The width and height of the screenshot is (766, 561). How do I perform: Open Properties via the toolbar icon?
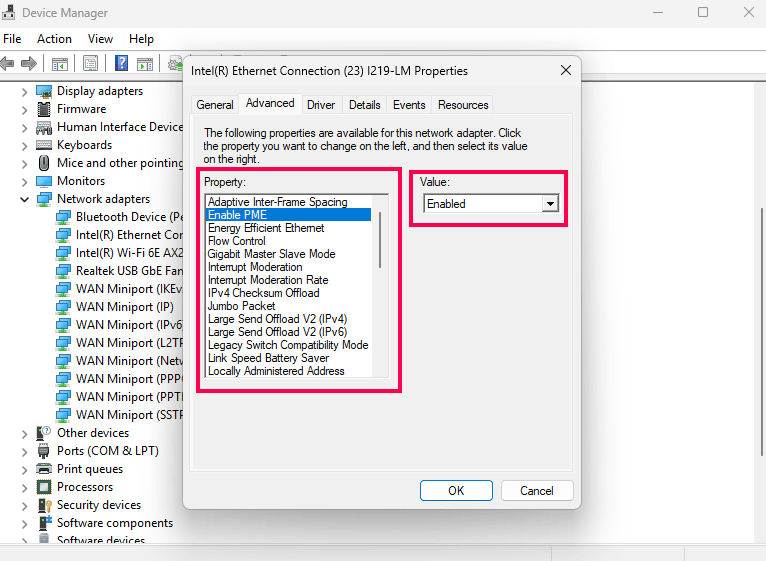click(x=90, y=63)
